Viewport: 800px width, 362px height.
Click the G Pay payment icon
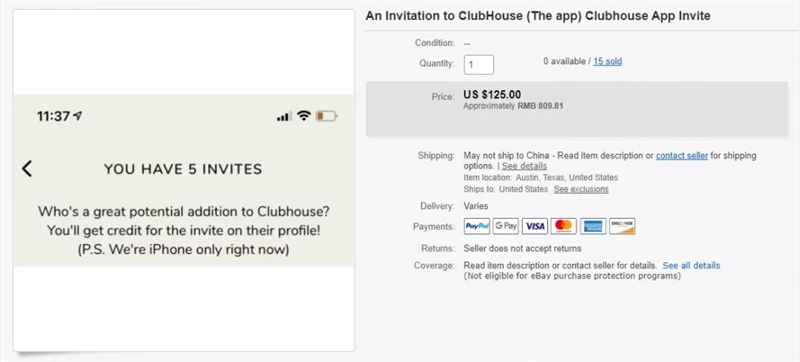pyautogui.click(x=506, y=226)
